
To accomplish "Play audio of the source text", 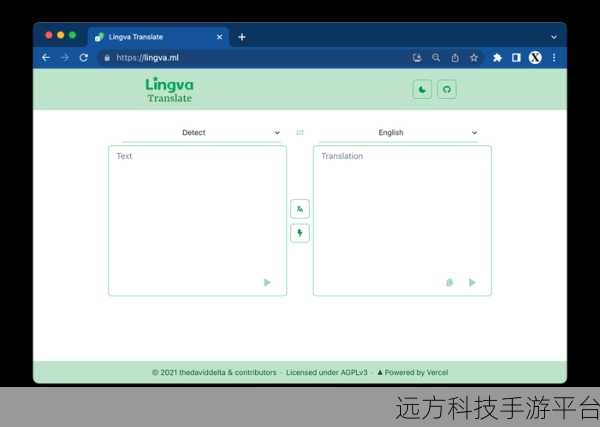I will [x=267, y=282].
